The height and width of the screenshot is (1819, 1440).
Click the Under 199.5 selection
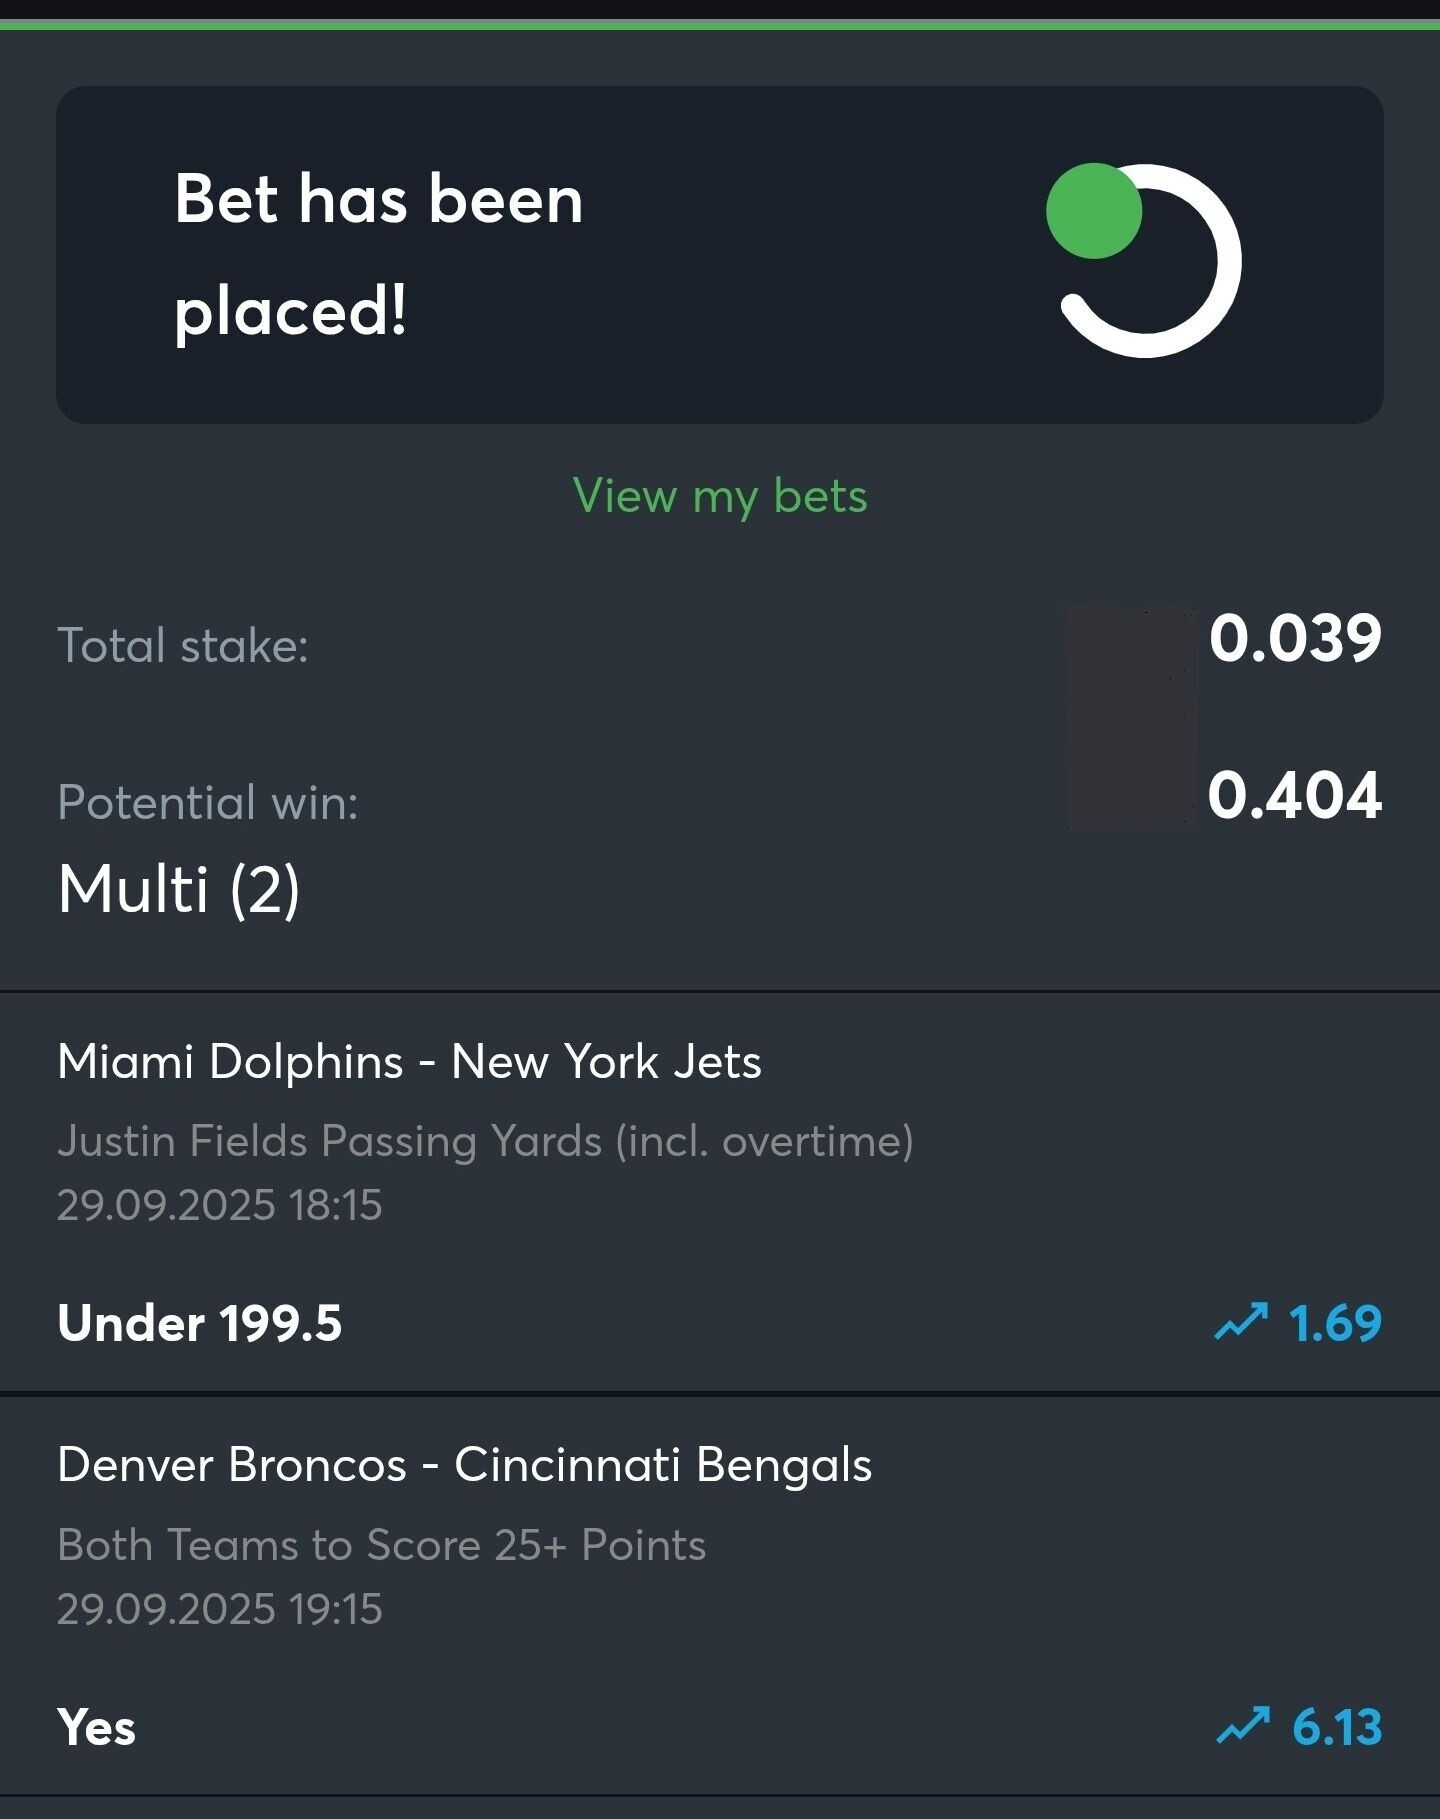point(200,1323)
